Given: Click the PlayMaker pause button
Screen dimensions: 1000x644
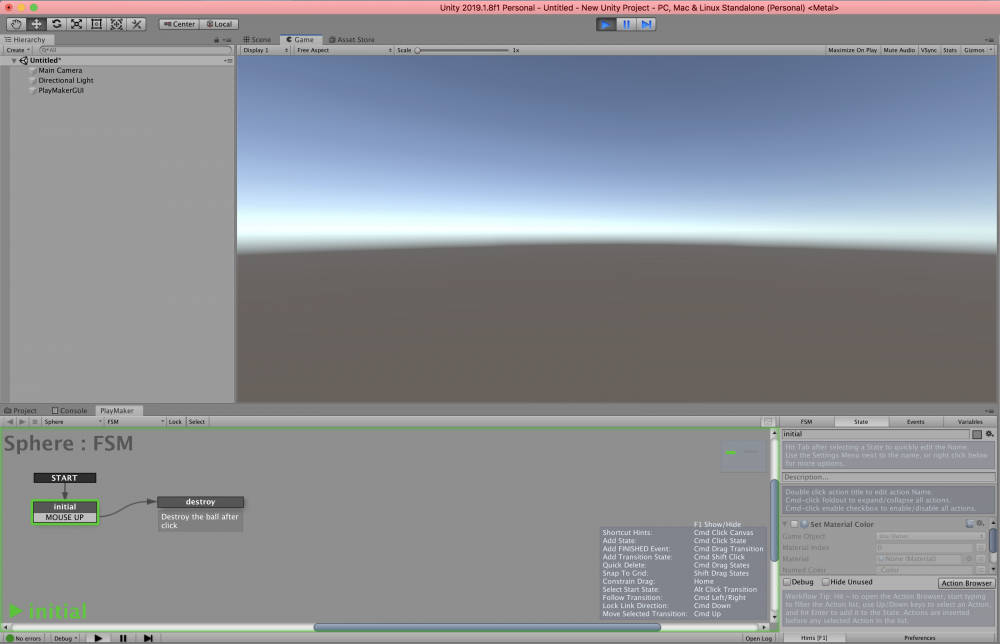Looking at the screenshot, I should click(x=123, y=638).
